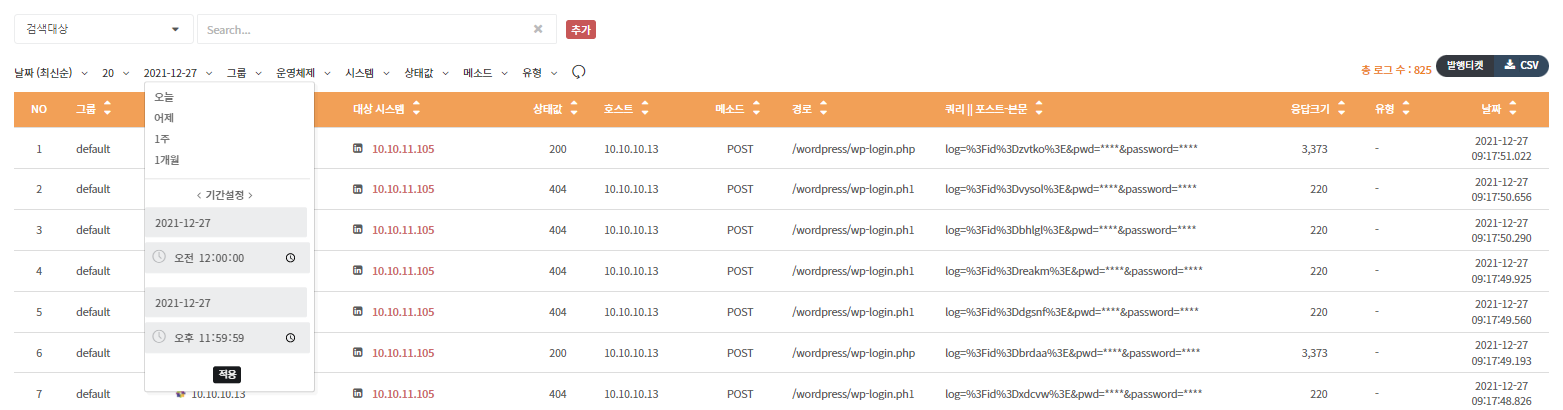Screen dimensions: 1563x410
Task: Sort by 상태값 column sort arrows
Action: (573, 109)
